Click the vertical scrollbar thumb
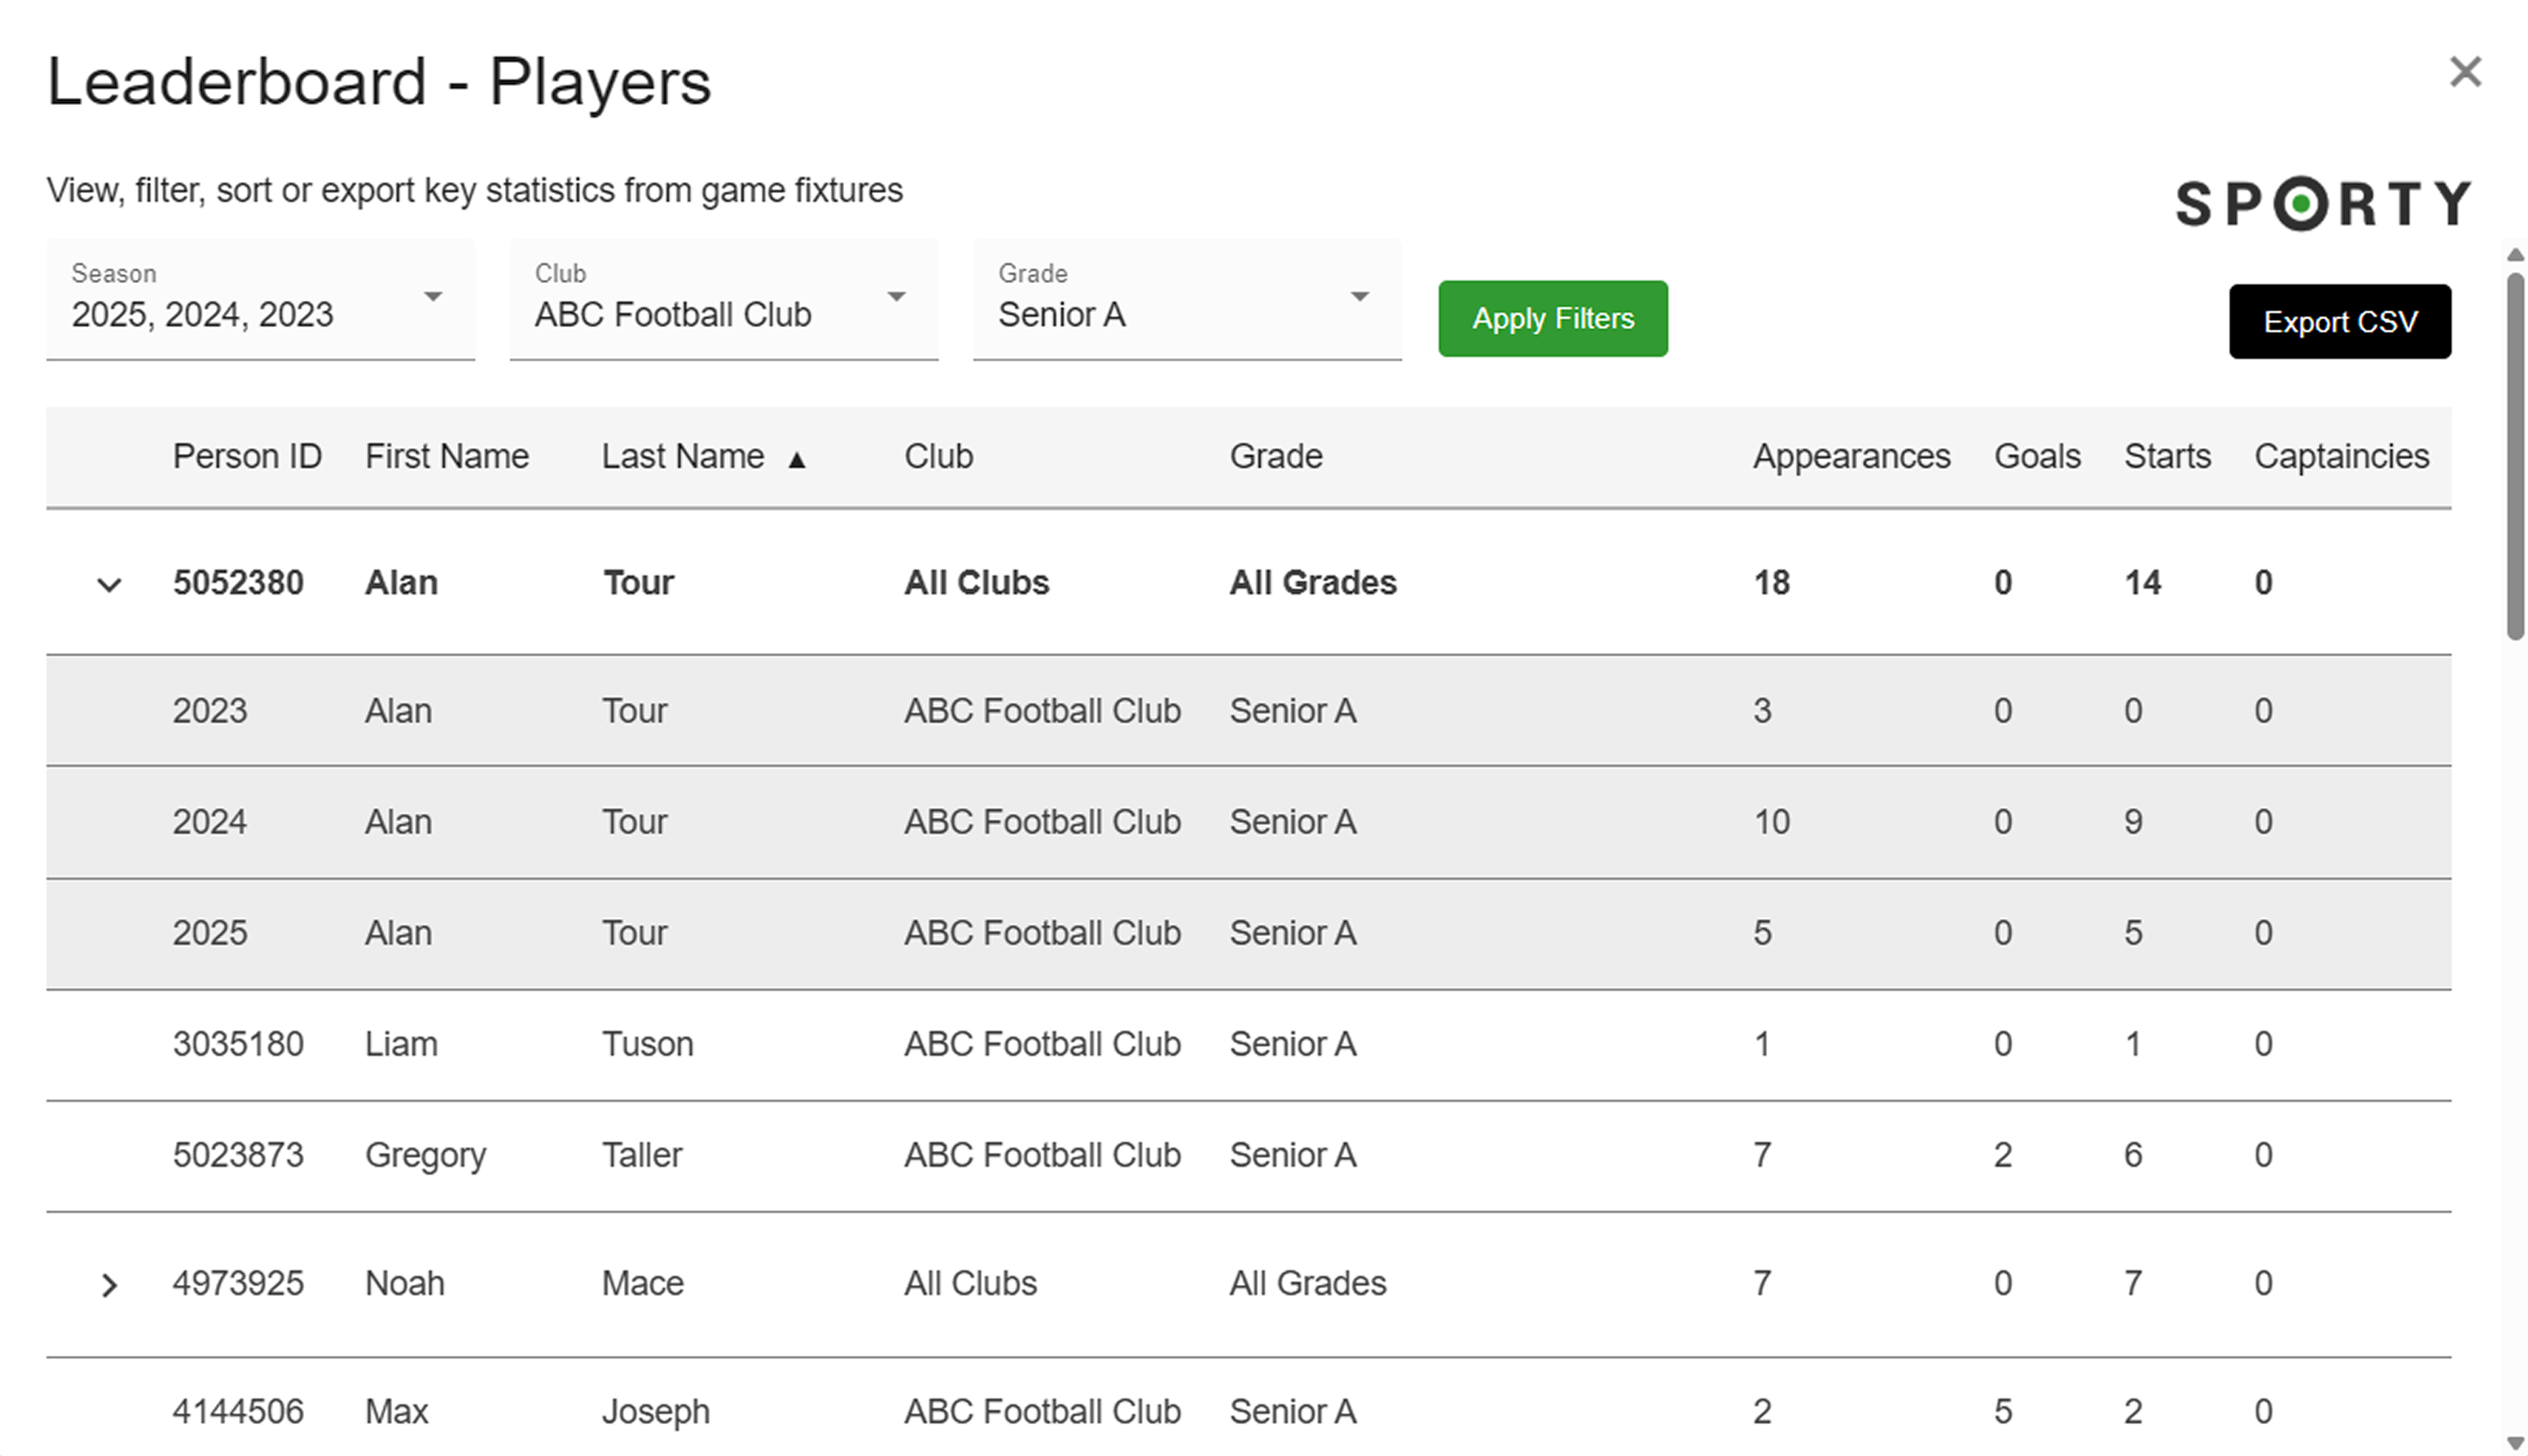 pos(2515,455)
